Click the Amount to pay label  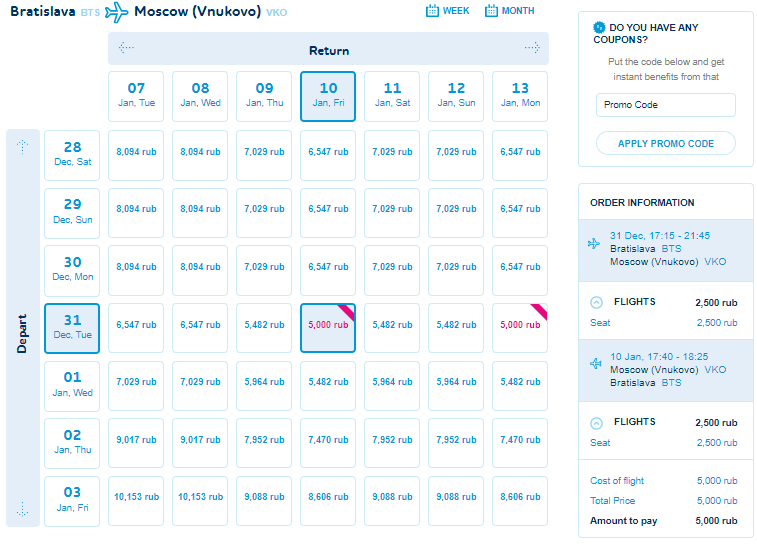(x=623, y=521)
